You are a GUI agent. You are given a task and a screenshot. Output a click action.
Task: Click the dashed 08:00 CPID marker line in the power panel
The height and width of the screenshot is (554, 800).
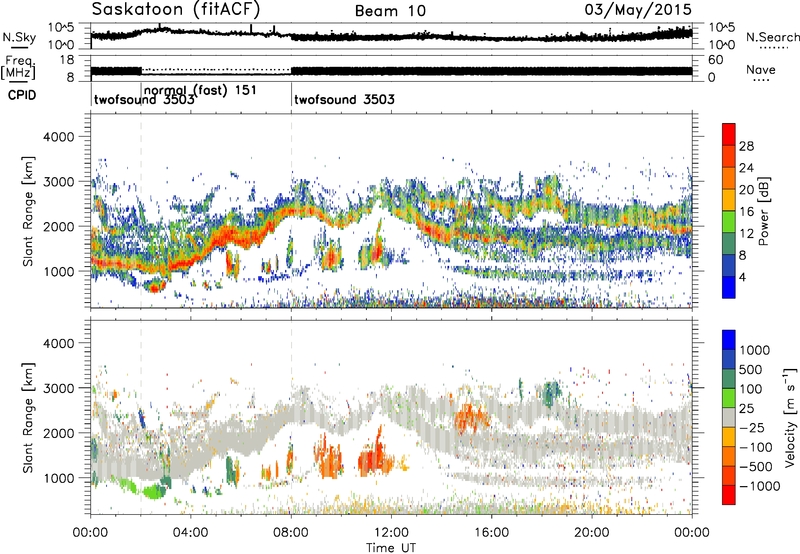click(x=291, y=211)
